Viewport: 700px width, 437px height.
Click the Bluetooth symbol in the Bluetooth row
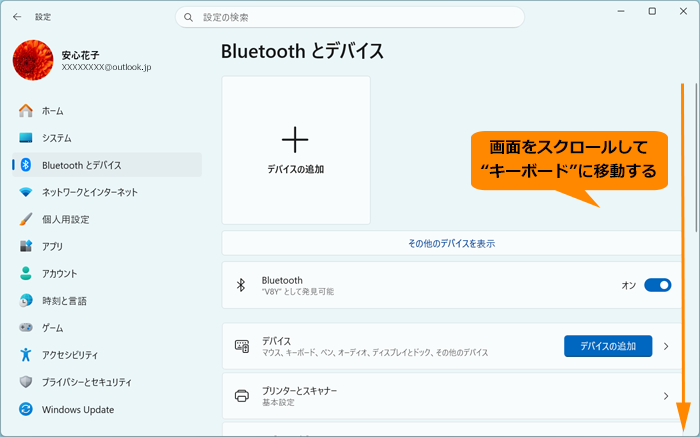click(241, 285)
